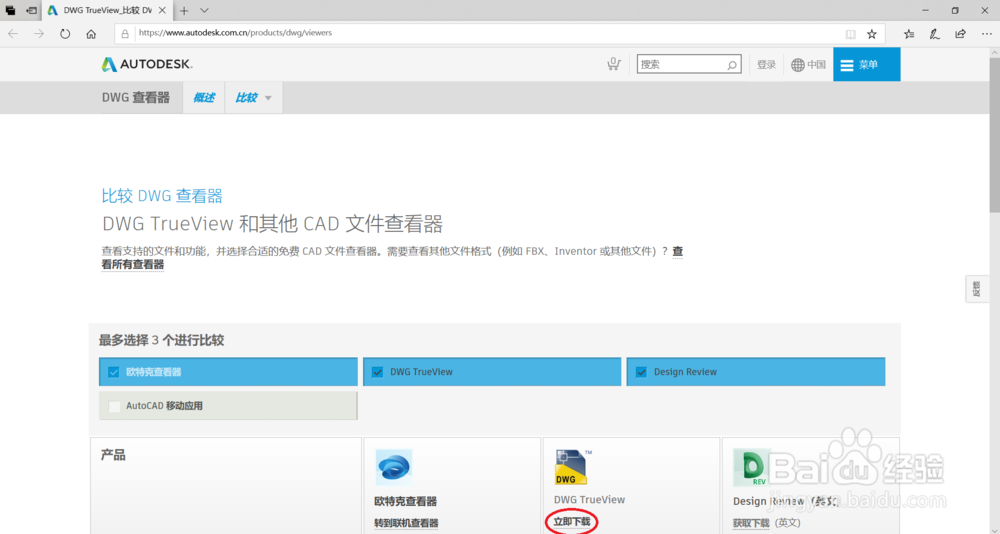Click the 比较 DWG 查看器 heading
The image size is (1000, 534).
coord(162,196)
